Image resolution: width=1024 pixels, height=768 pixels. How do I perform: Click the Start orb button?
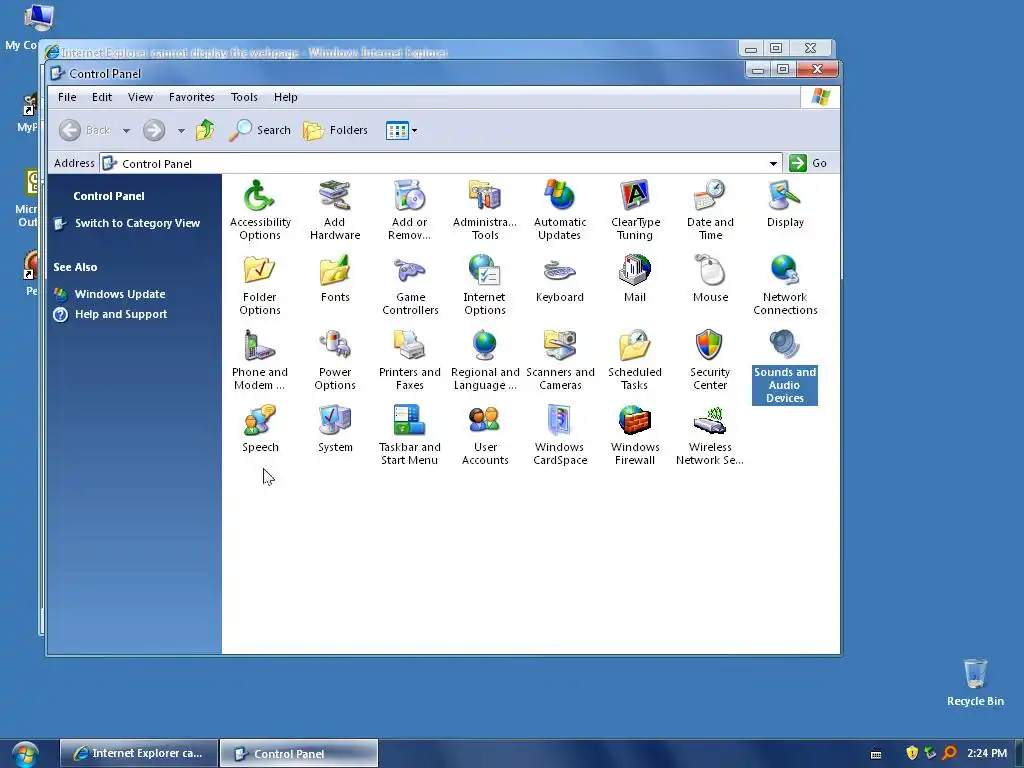tap(25, 754)
